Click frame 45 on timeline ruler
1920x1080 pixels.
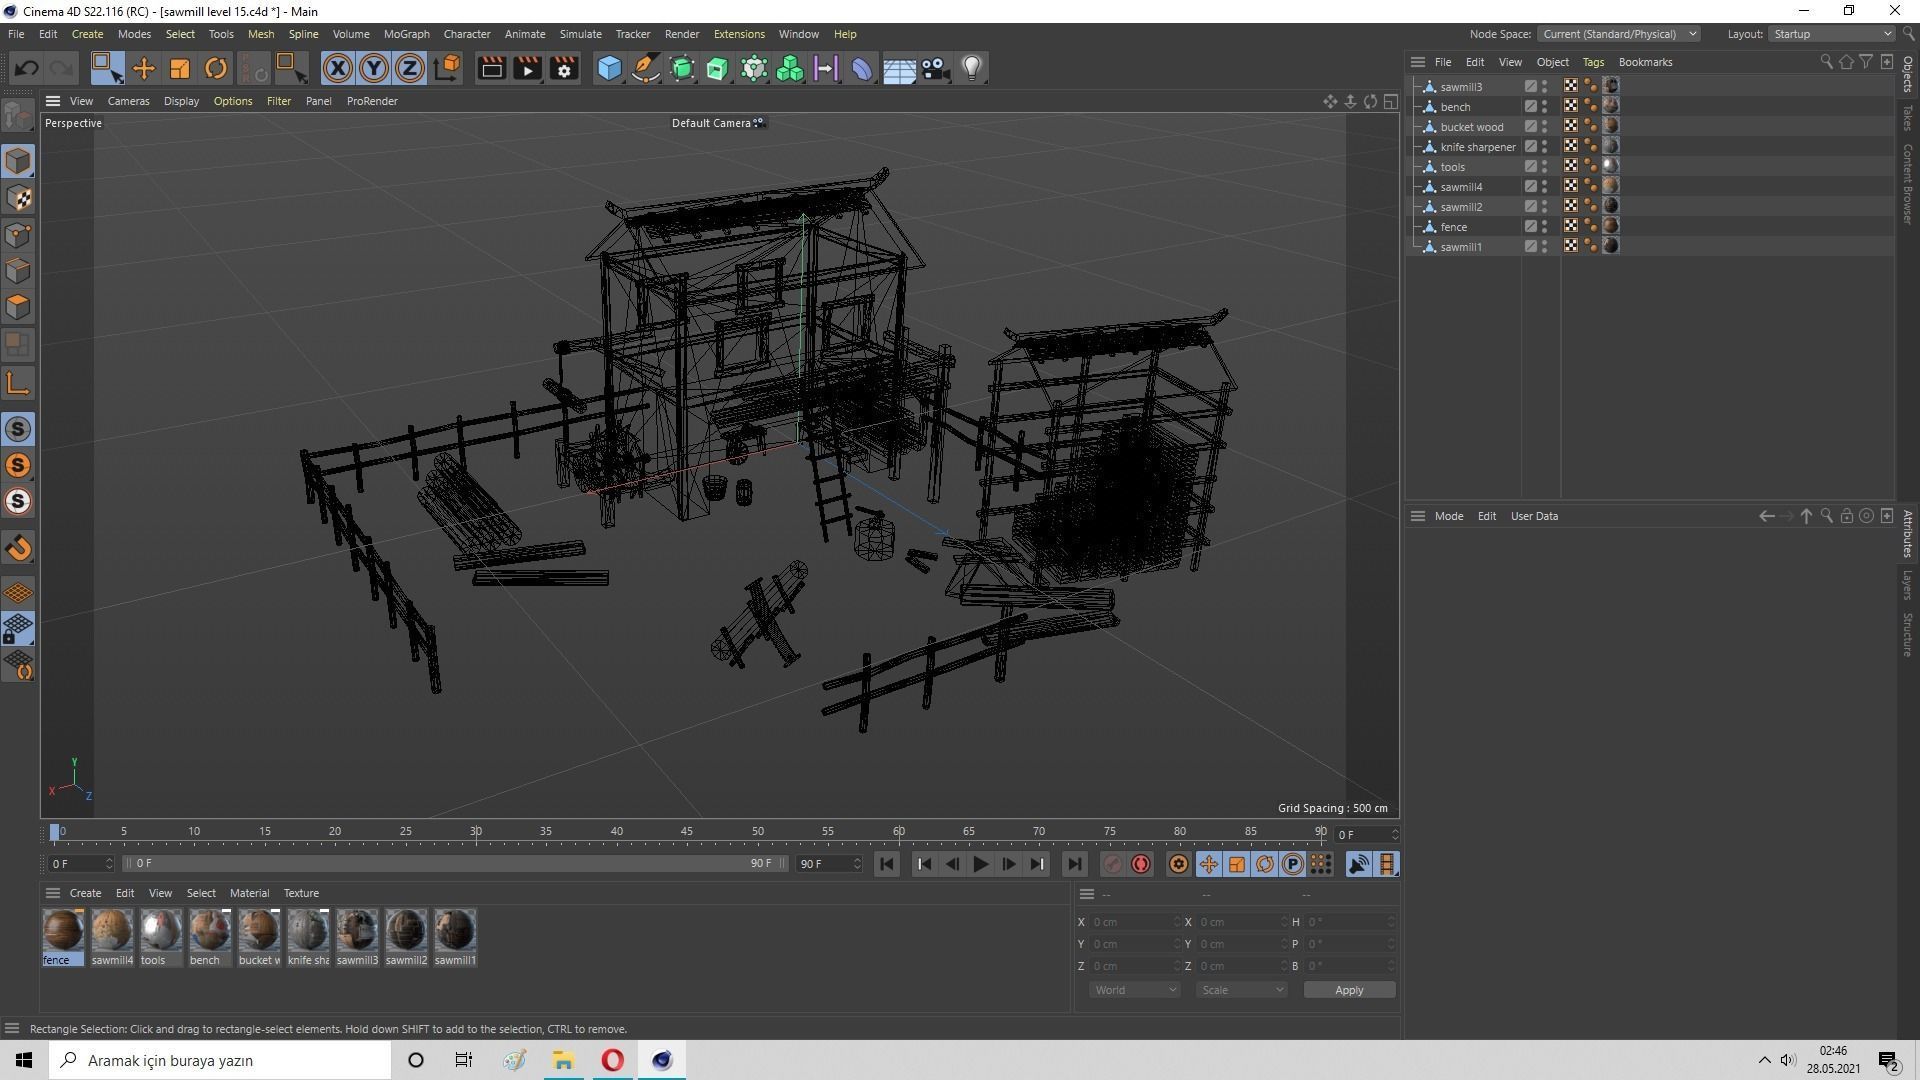click(687, 832)
